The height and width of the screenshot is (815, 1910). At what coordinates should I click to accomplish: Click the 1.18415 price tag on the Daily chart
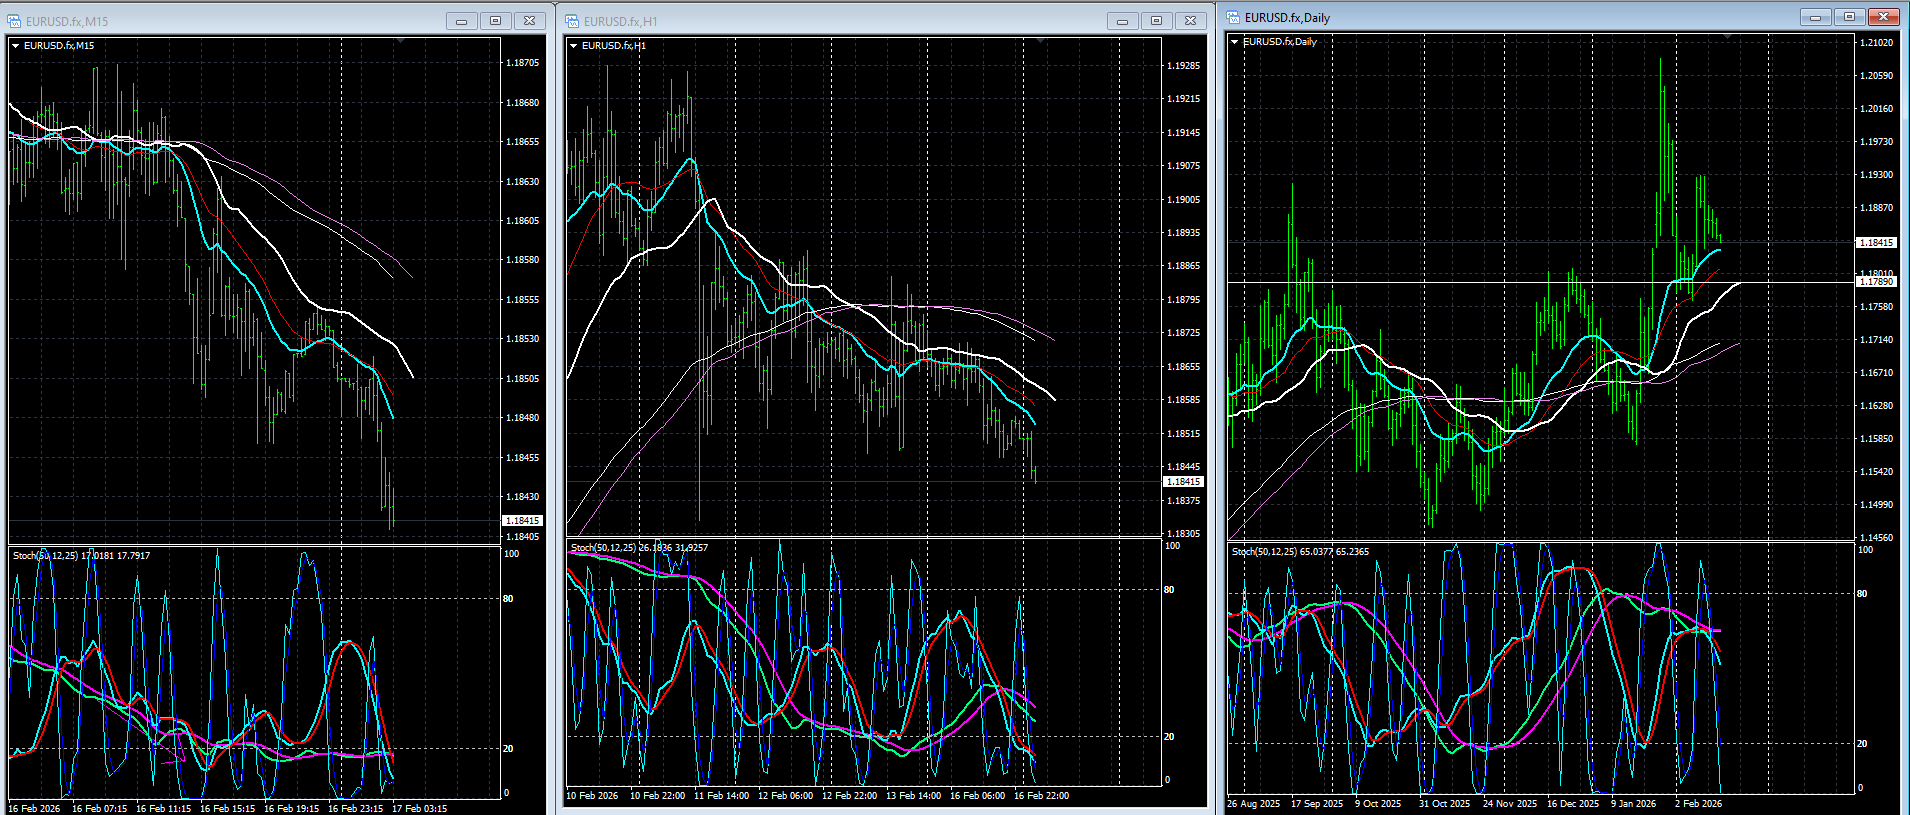coord(1876,243)
